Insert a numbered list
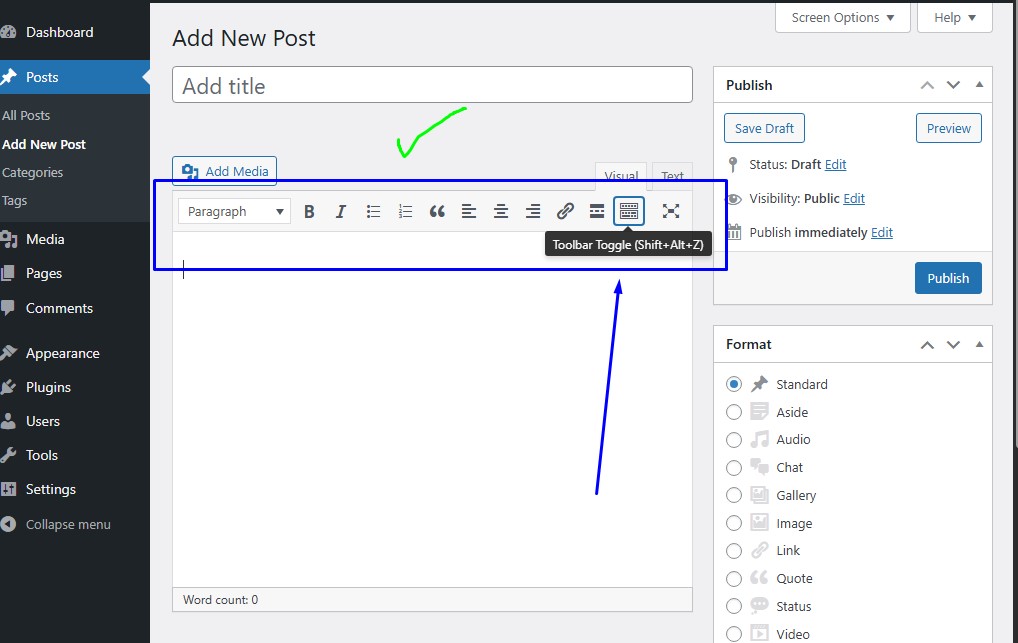The image size is (1018, 643). pyautogui.click(x=405, y=211)
